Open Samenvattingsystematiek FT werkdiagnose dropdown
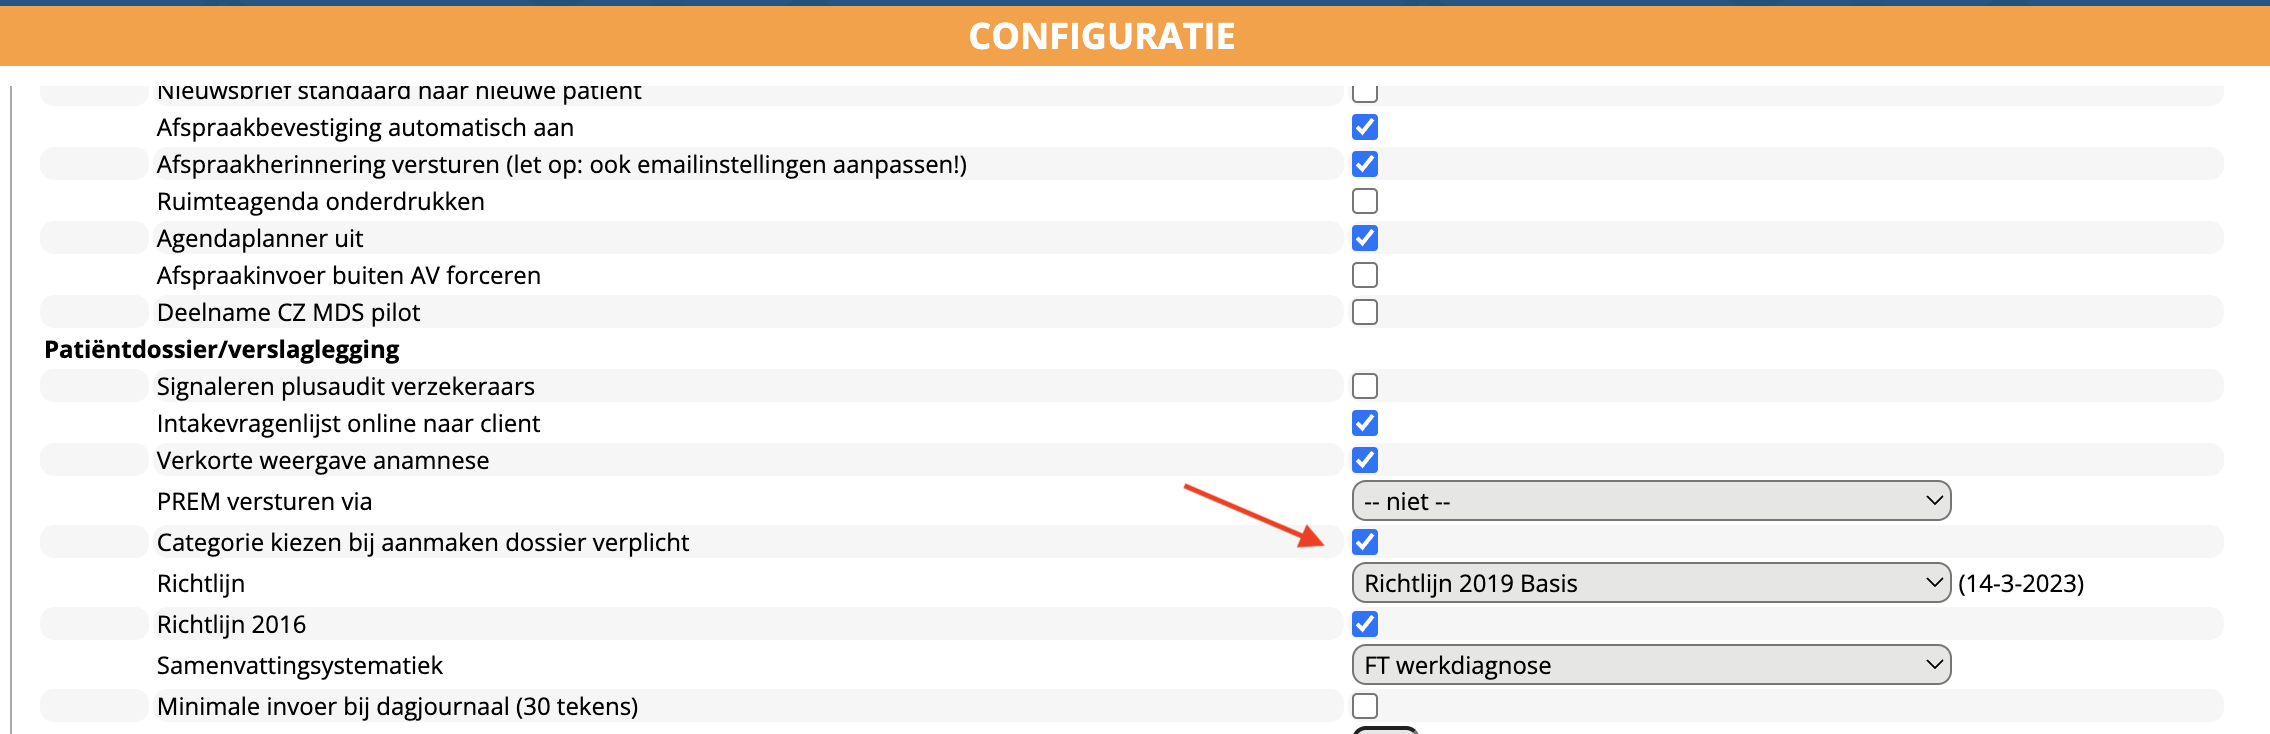 (1650, 665)
